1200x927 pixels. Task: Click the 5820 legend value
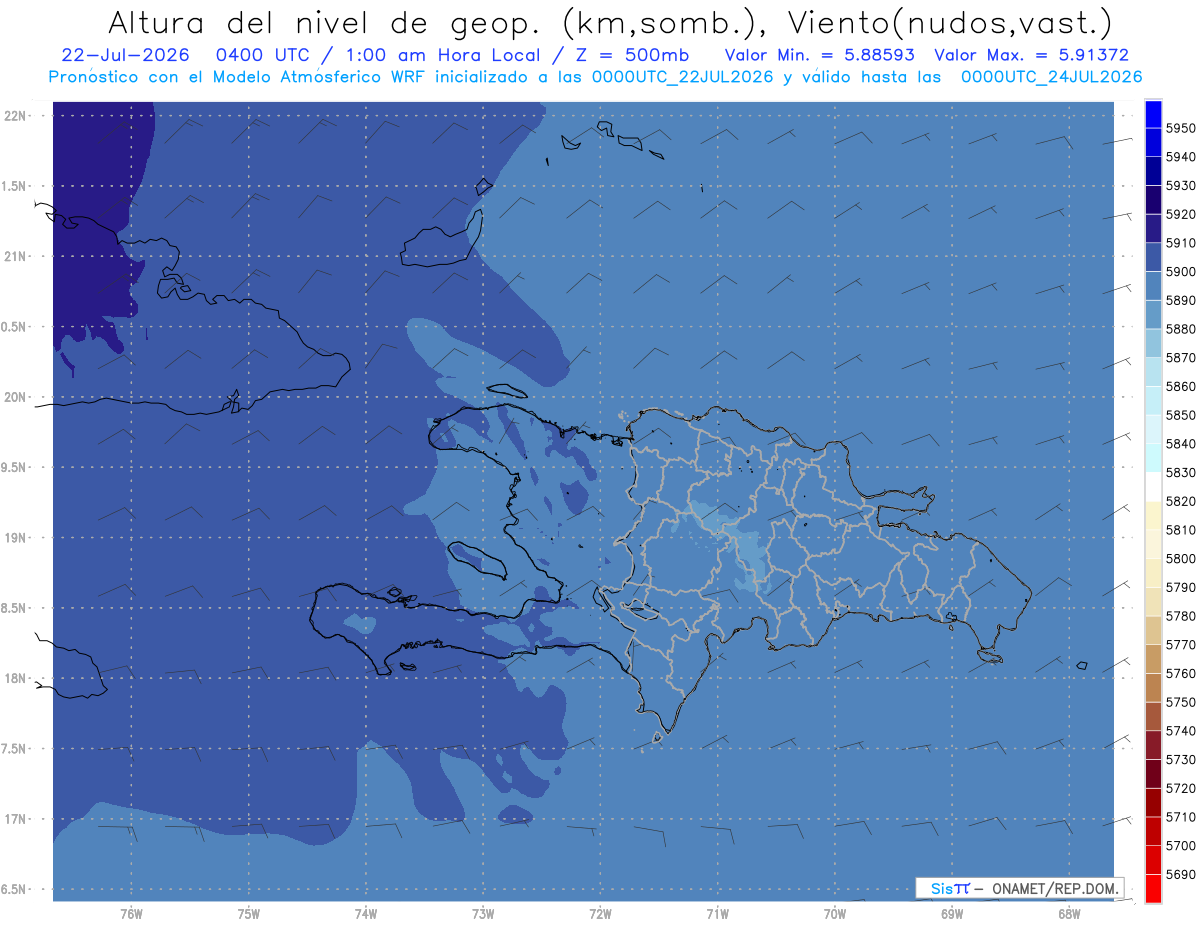pos(1181,501)
